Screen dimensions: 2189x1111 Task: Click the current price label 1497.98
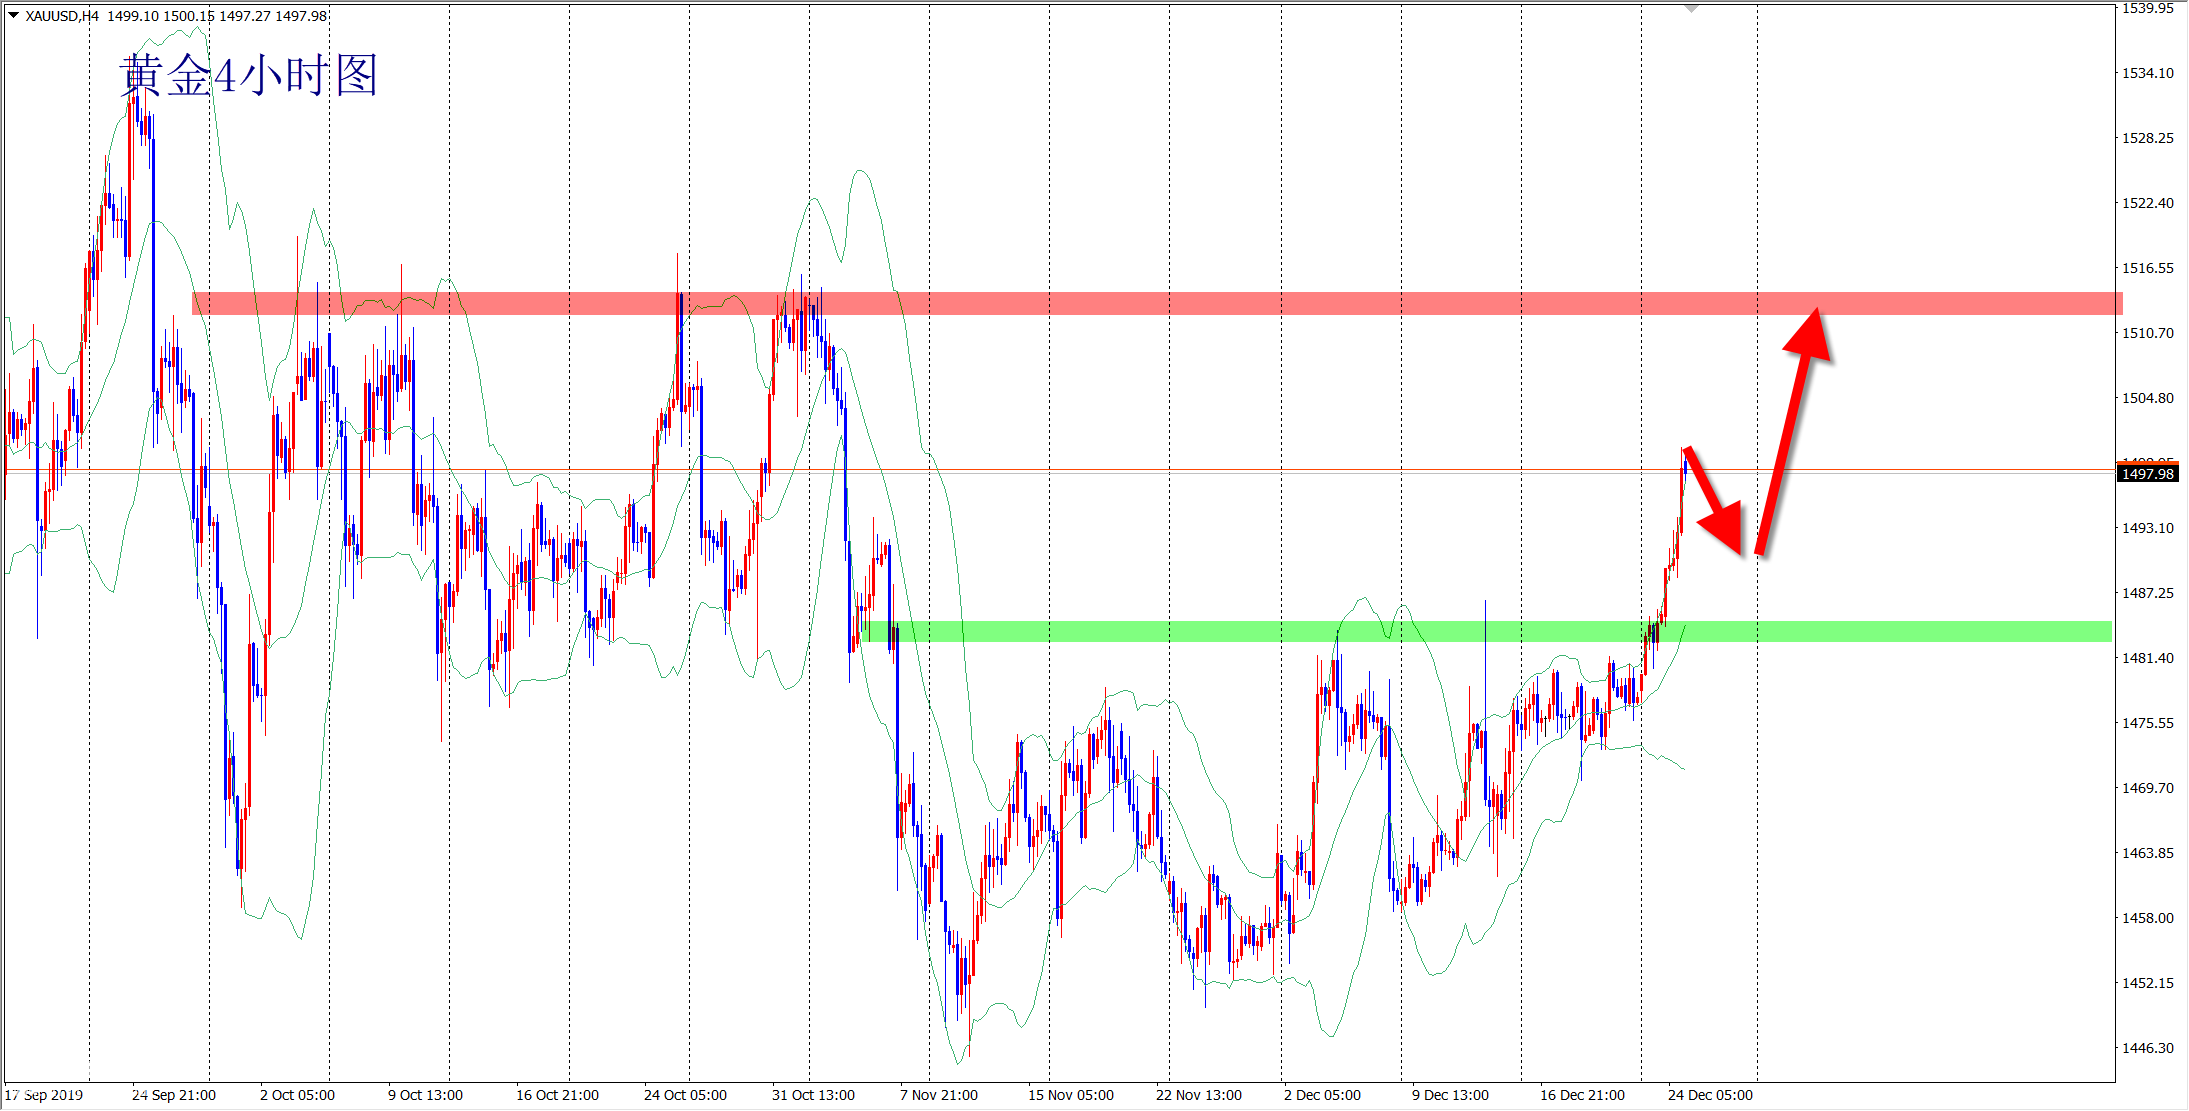pyautogui.click(x=2147, y=474)
